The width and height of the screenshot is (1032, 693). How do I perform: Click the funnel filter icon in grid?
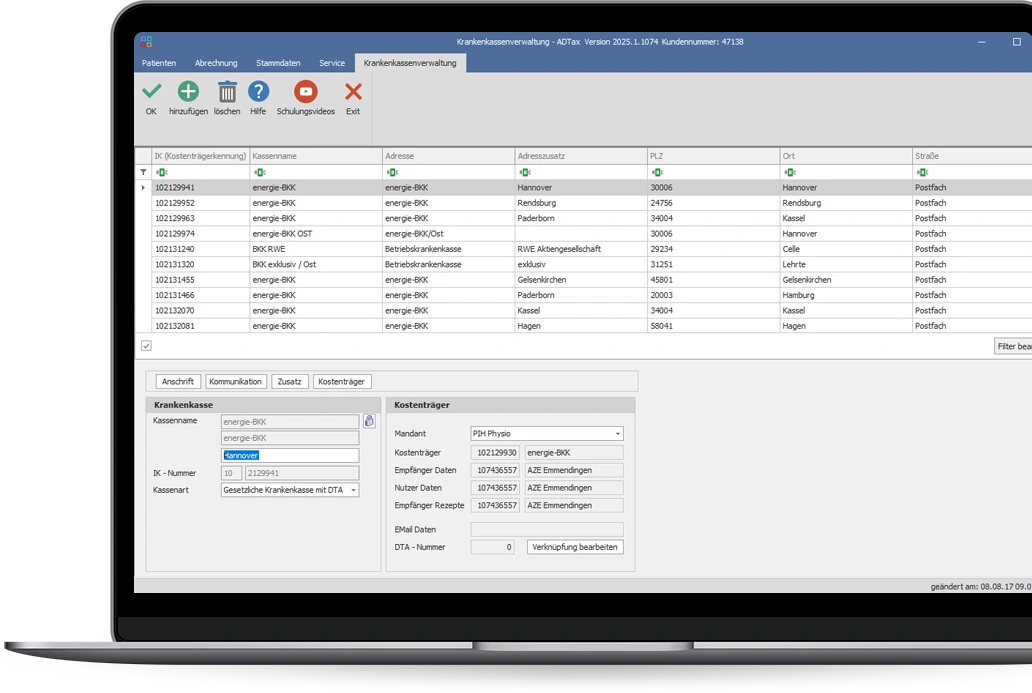[142, 172]
